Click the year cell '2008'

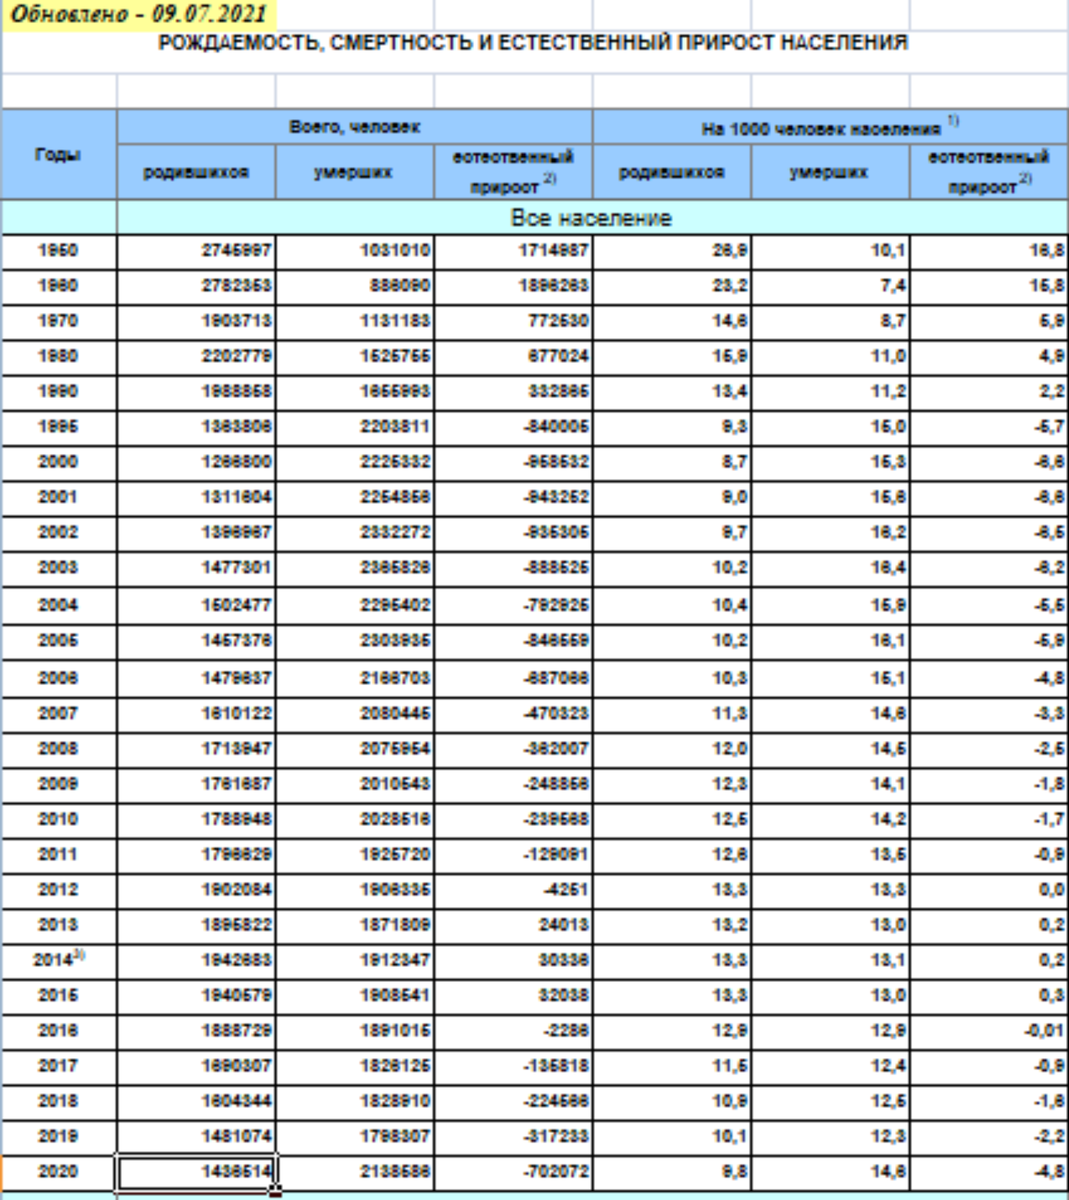pyautogui.click(x=58, y=748)
